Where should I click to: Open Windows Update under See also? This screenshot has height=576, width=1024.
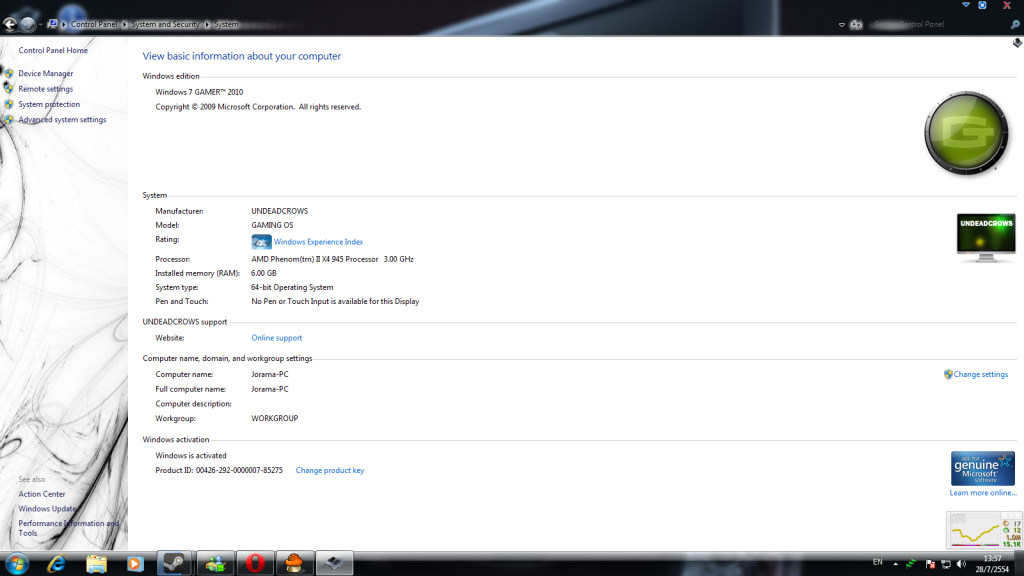coord(47,509)
